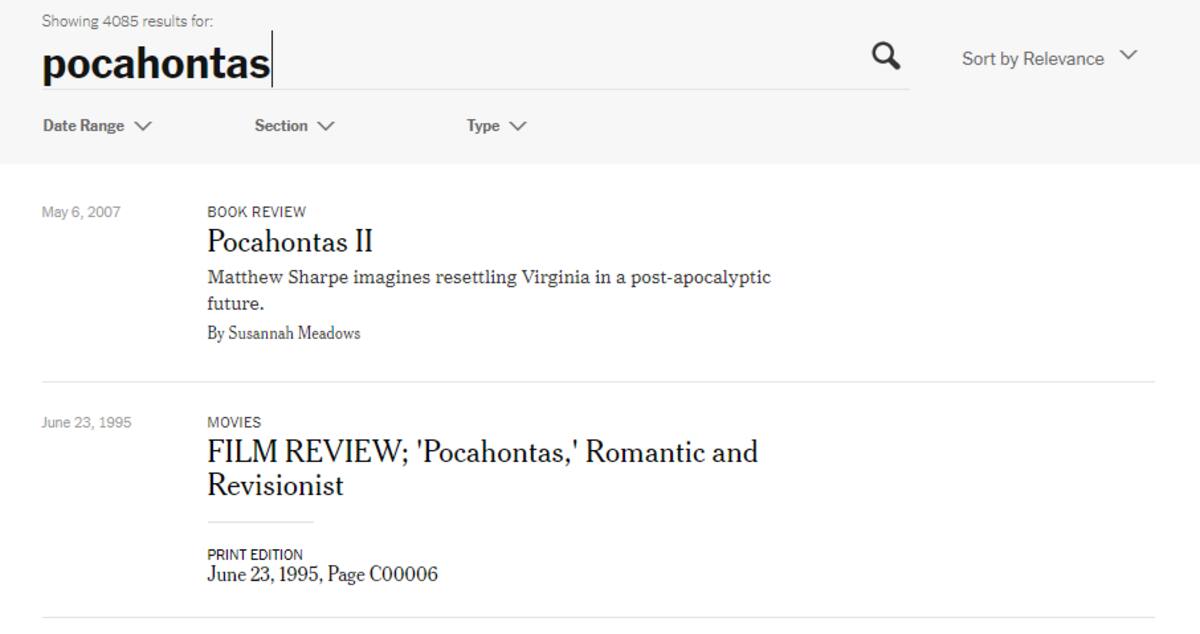This screenshot has height=634, width=1200.
Task: Expand the Date Range filter
Action: click(97, 126)
